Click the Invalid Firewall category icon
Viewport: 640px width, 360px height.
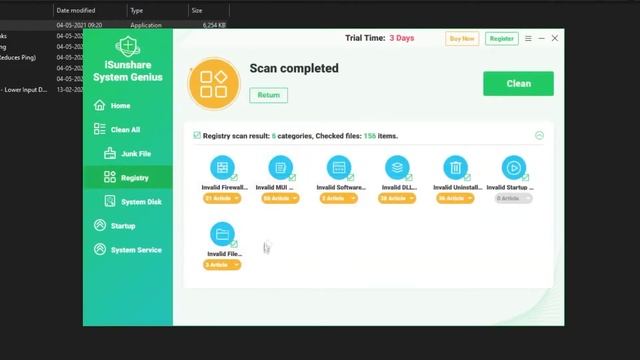[x=222, y=167]
